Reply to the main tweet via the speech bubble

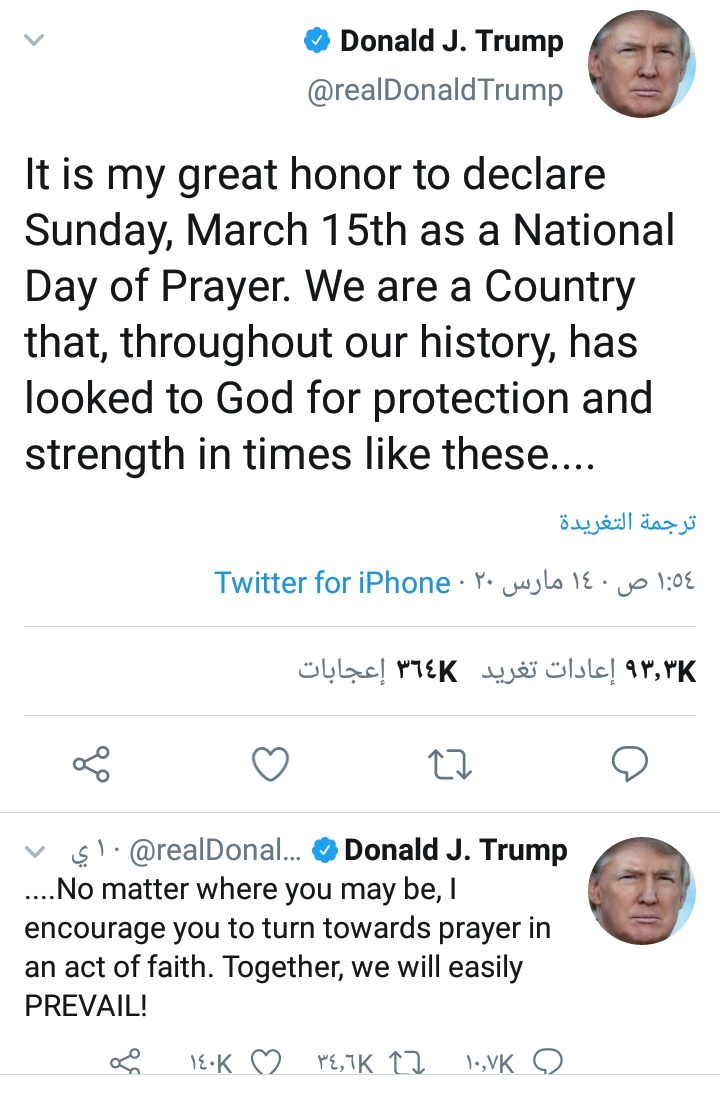[x=630, y=765]
